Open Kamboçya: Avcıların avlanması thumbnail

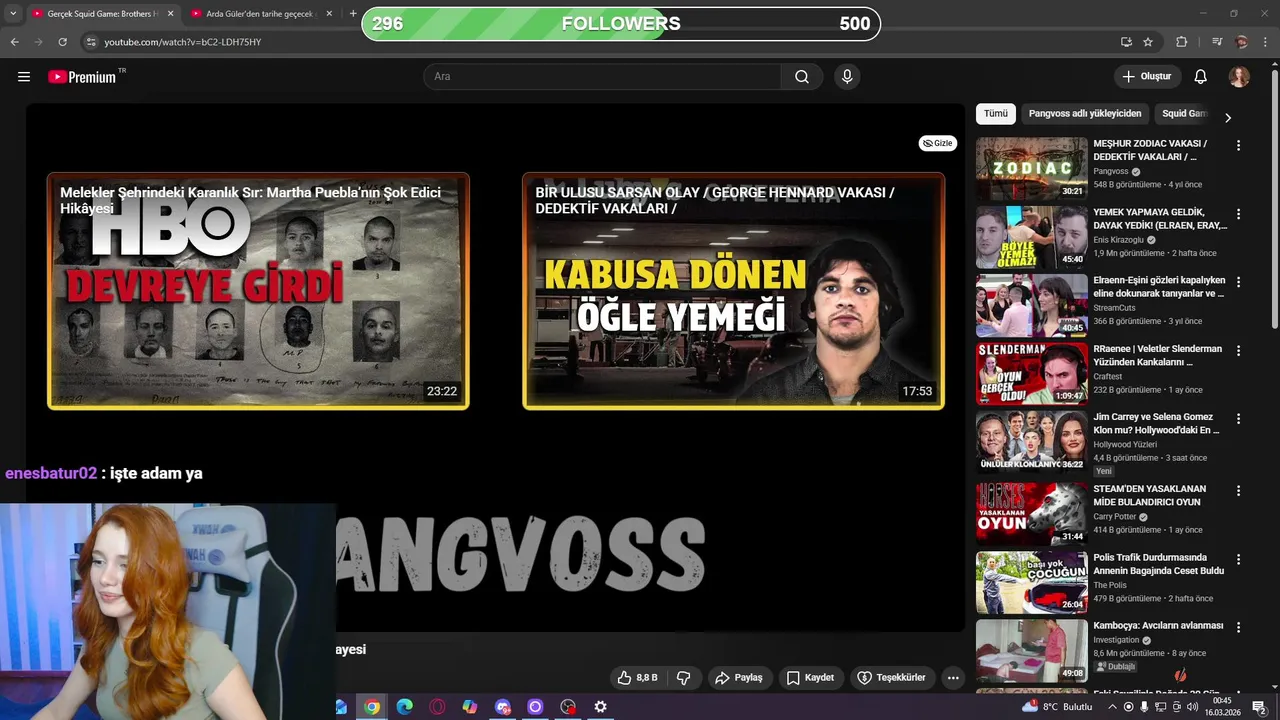point(1031,650)
